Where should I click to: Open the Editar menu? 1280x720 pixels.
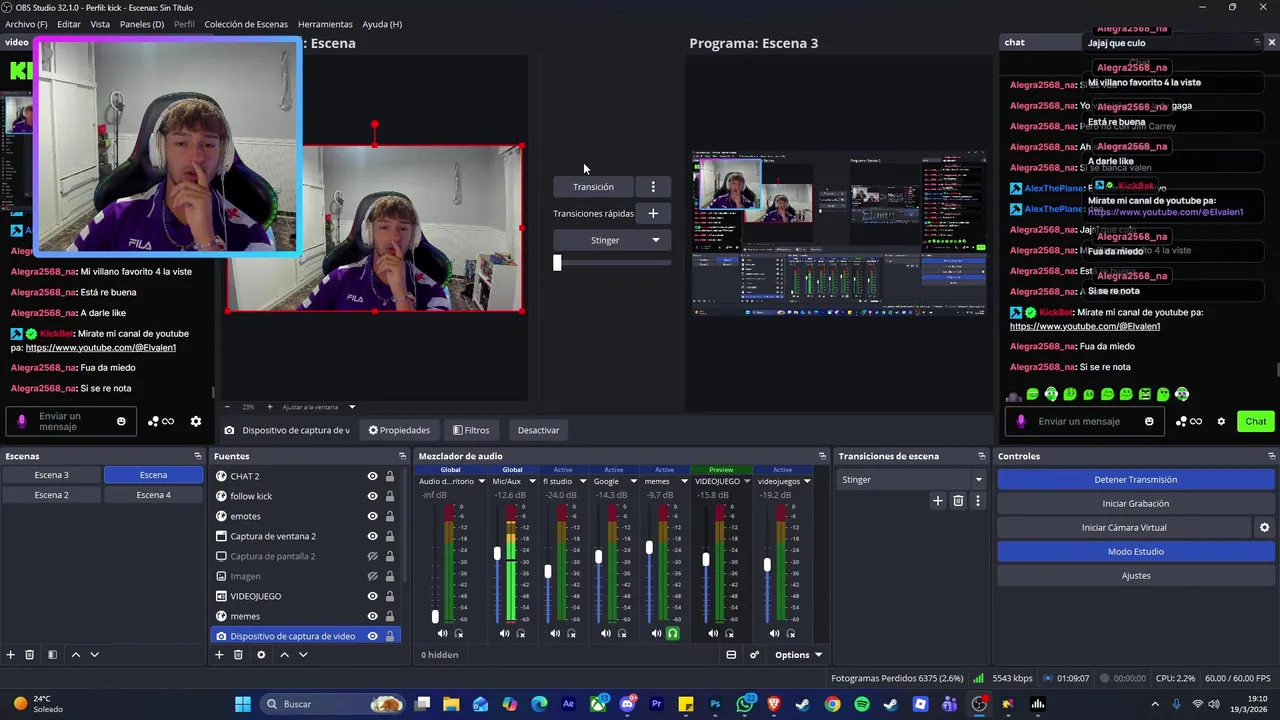(69, 24)
